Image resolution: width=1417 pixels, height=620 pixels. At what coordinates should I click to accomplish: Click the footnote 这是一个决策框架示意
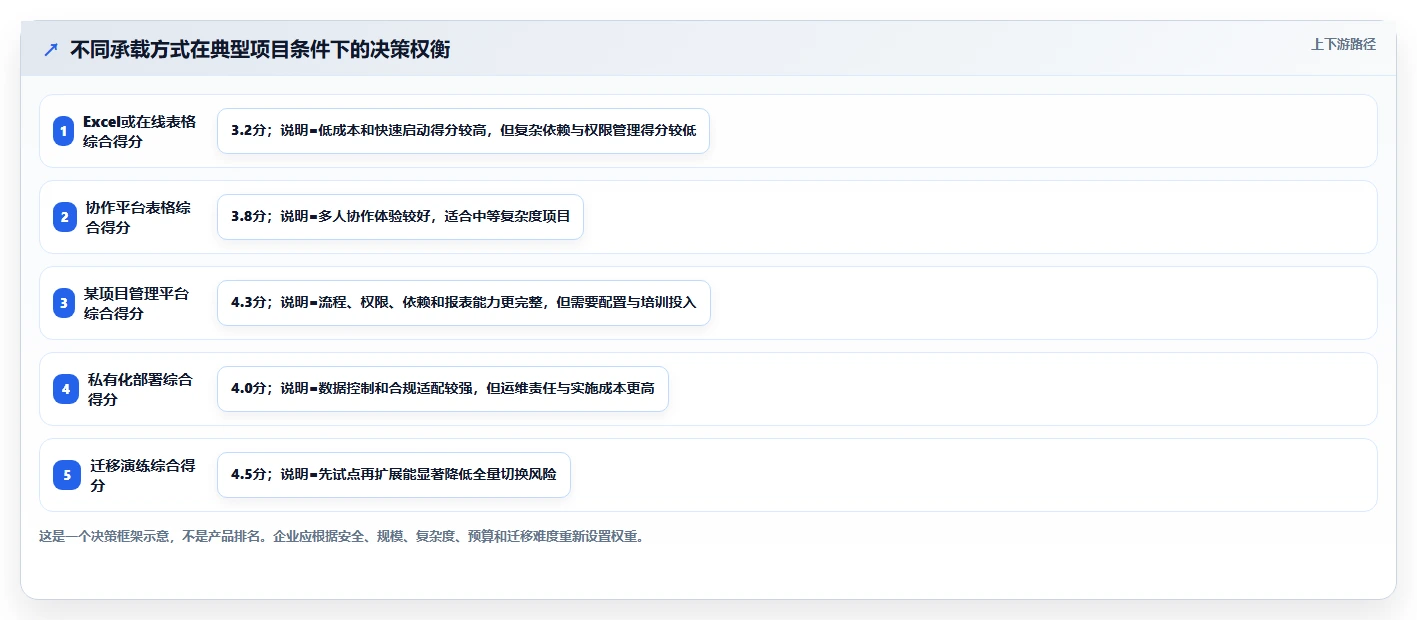click(x=341, y=536)
